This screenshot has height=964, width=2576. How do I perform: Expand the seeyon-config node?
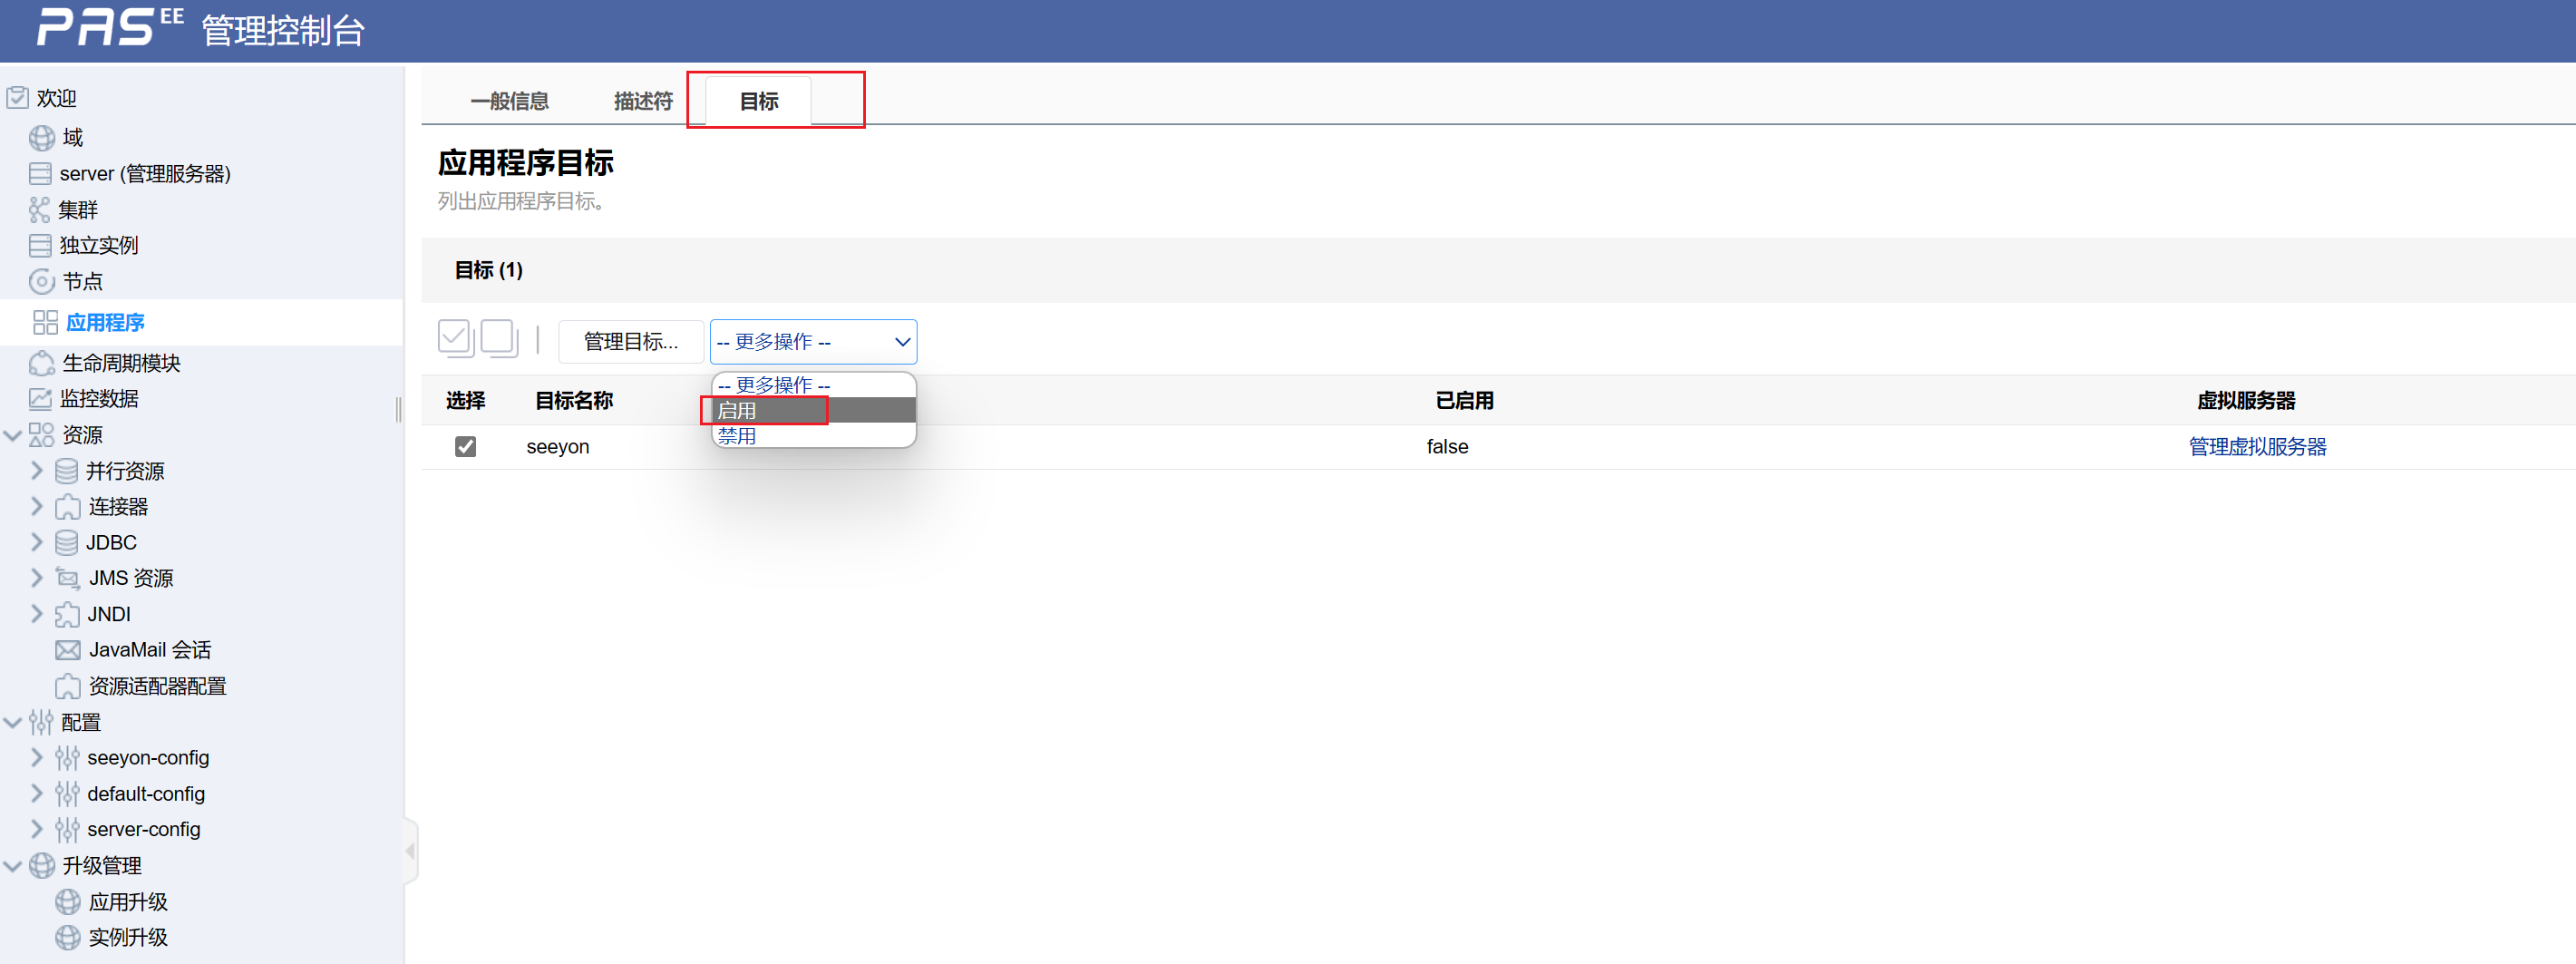(37, 758)
